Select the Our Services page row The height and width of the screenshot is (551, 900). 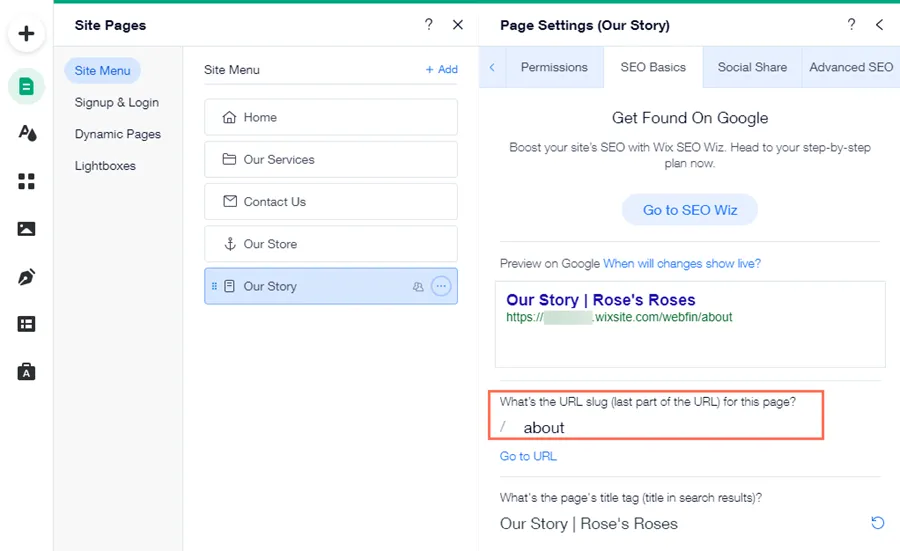pos(331,159)
